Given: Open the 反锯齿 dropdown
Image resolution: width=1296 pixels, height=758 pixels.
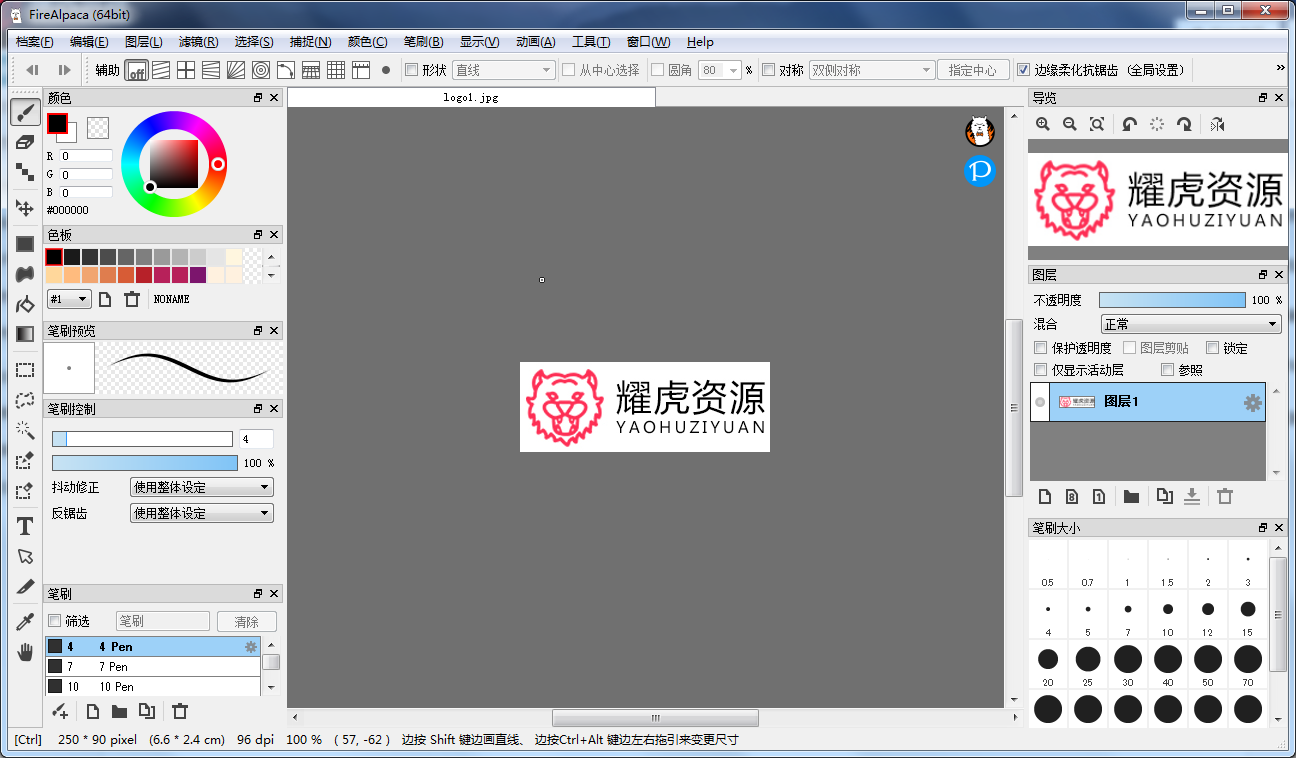Looking at the screenshot, I should [202, 513].
